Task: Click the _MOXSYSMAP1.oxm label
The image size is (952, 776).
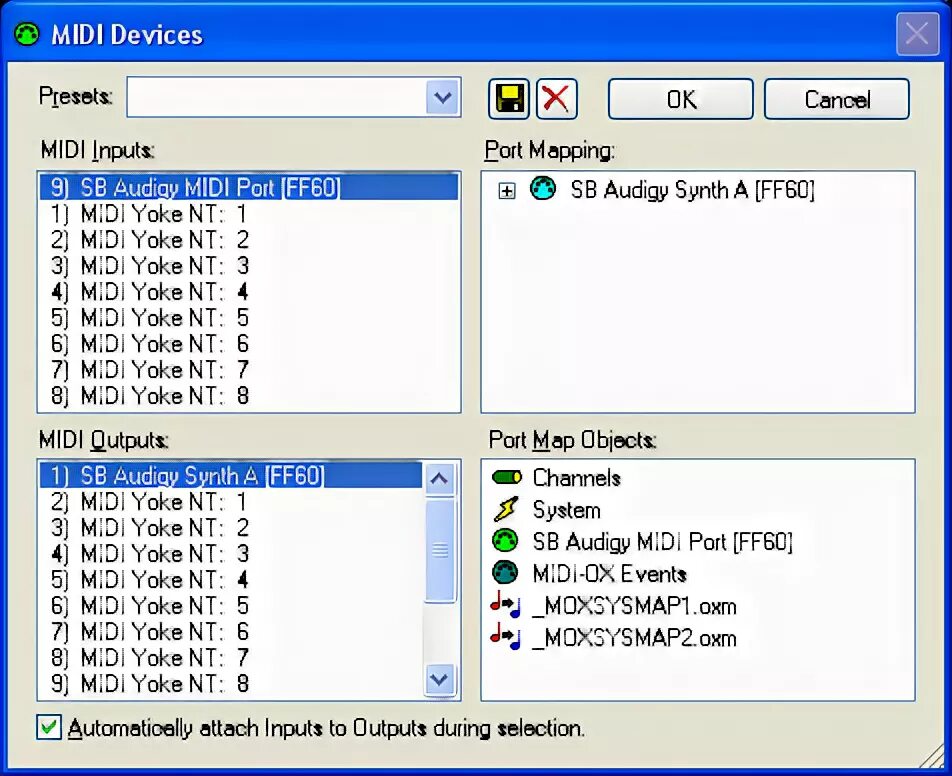Action: tap(634, 606)
